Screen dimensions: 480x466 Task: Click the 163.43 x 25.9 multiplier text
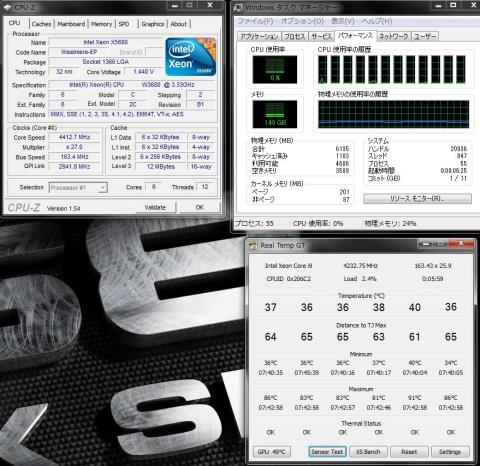point(433,266)
